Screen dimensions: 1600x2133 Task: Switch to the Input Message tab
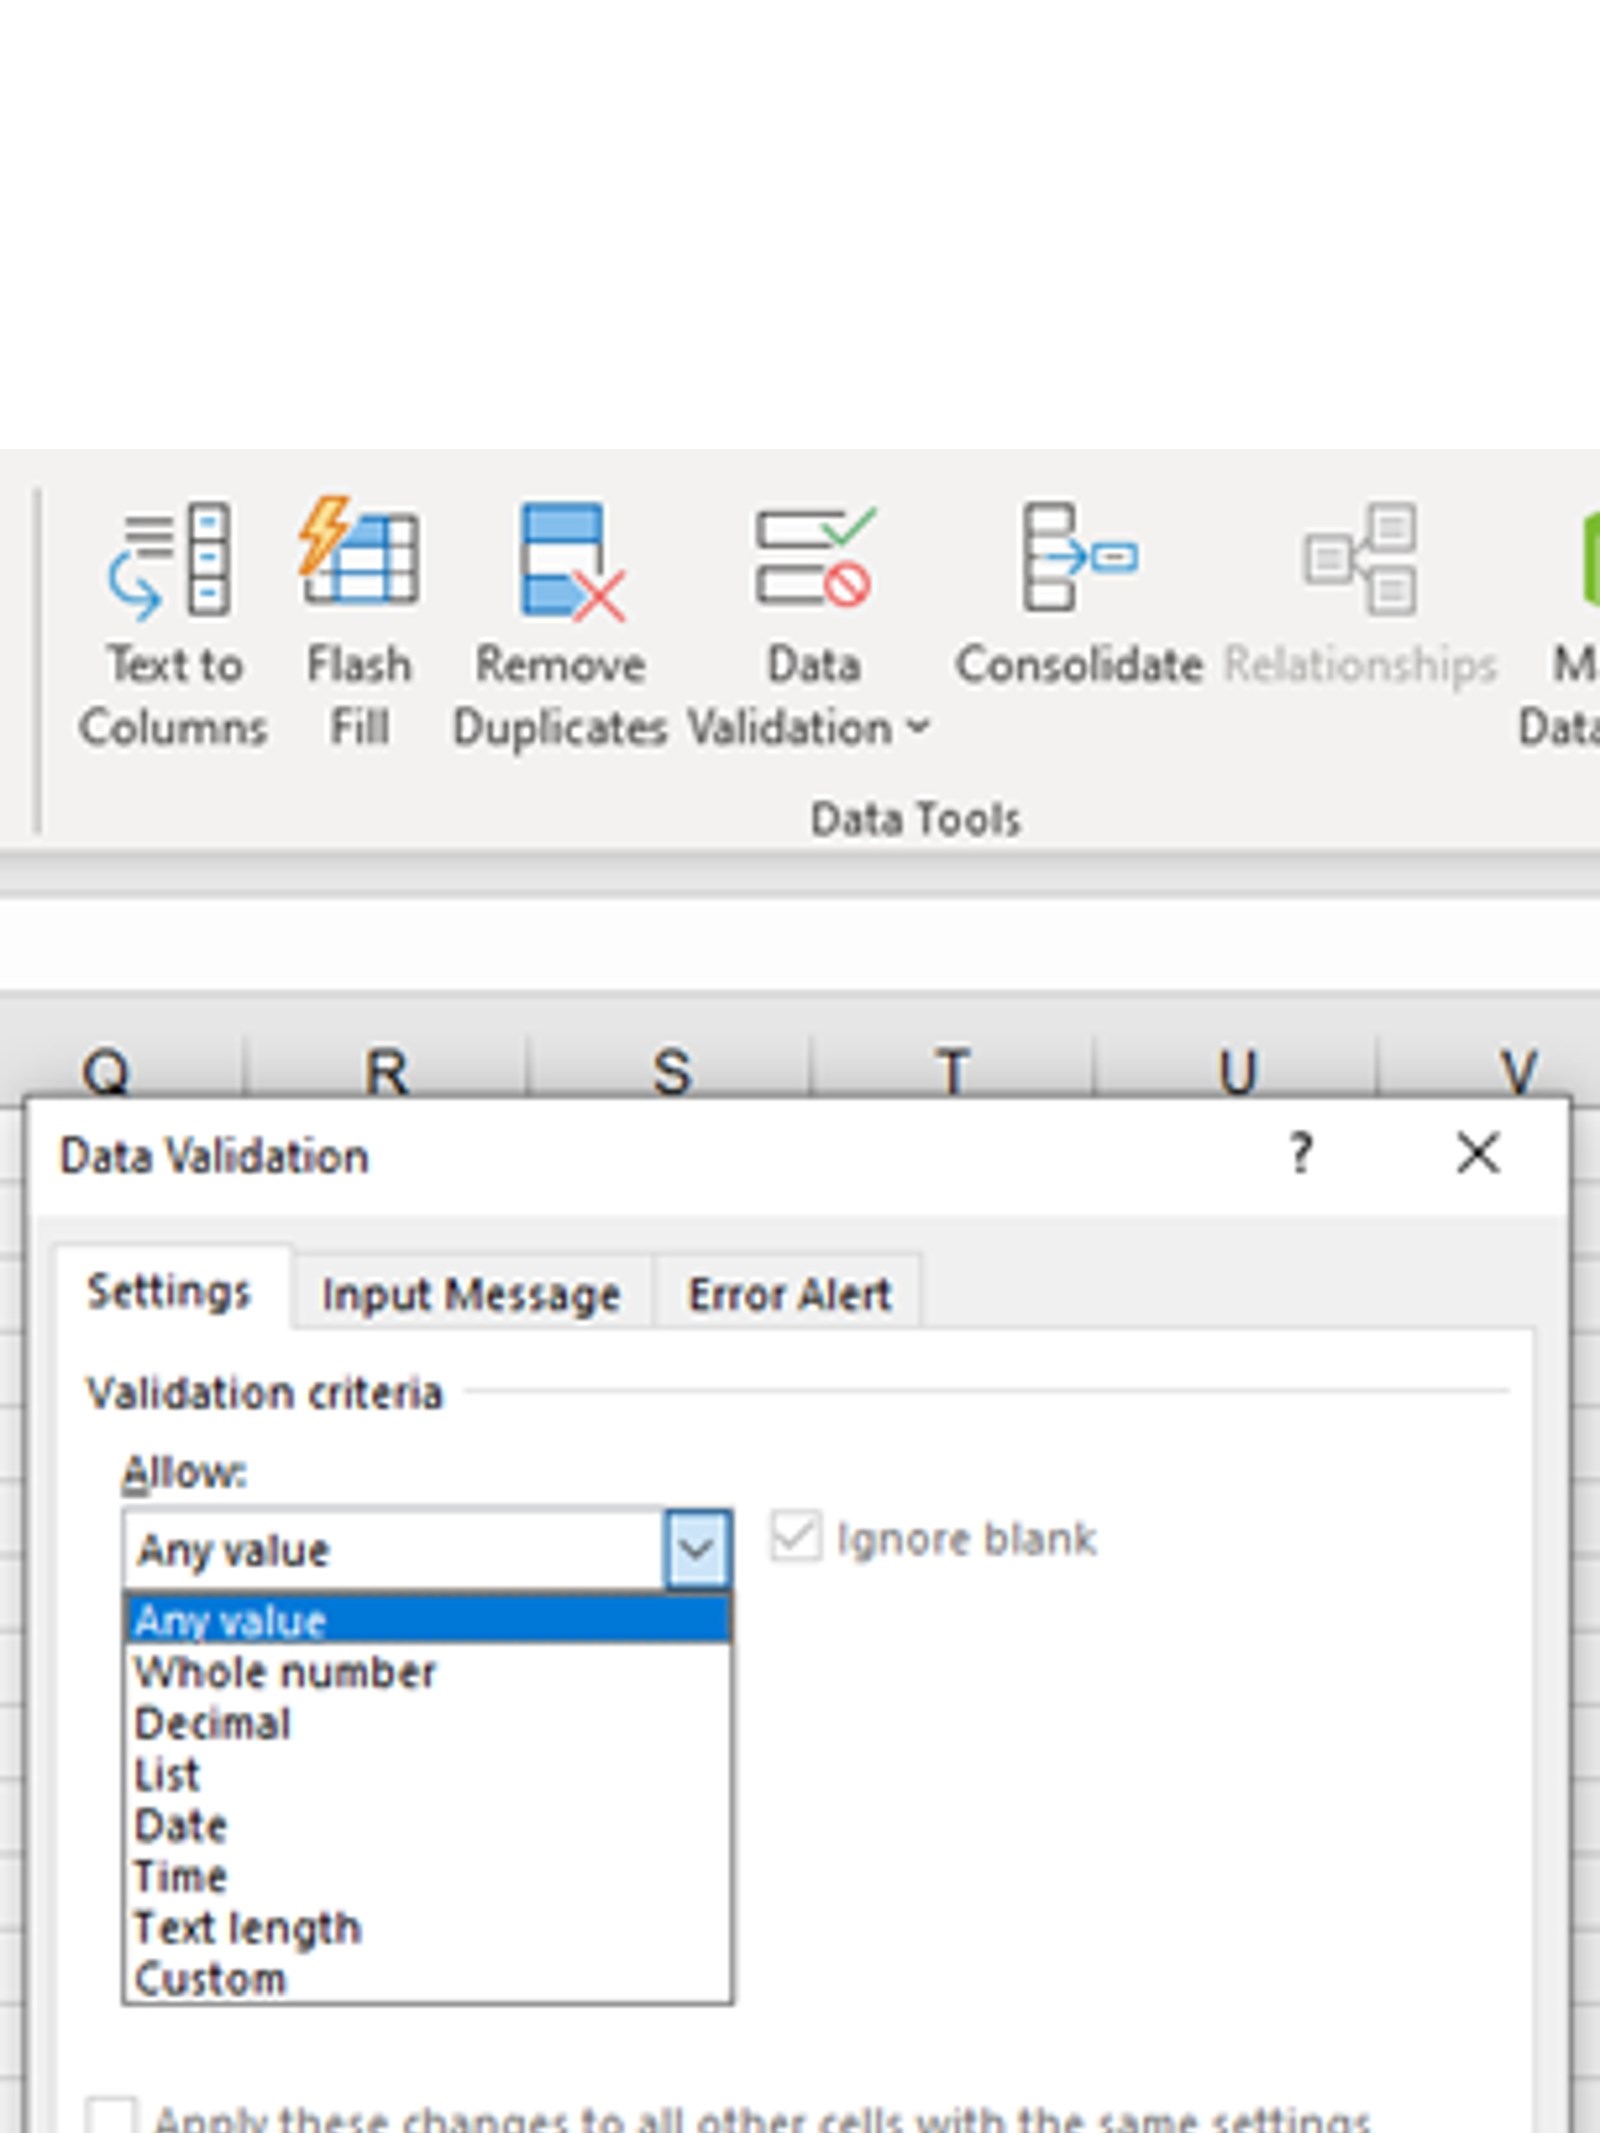(471, 1295)
